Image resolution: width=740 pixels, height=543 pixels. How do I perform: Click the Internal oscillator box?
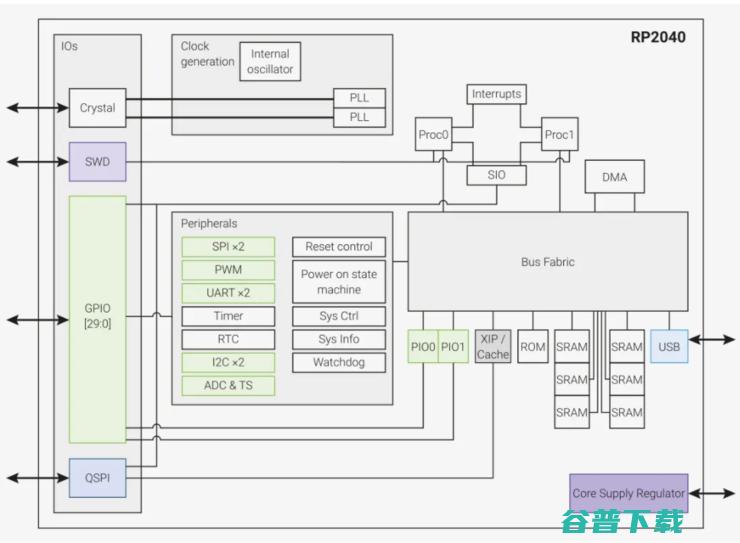pos(270,61)
